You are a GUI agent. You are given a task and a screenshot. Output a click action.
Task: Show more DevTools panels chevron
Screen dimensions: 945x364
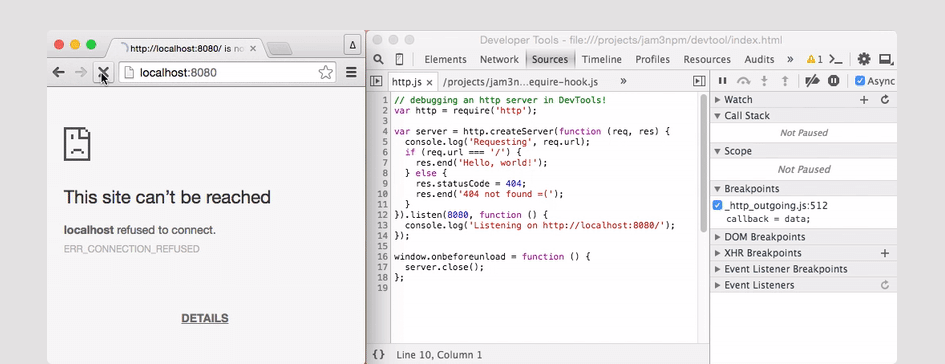[790, 59]
